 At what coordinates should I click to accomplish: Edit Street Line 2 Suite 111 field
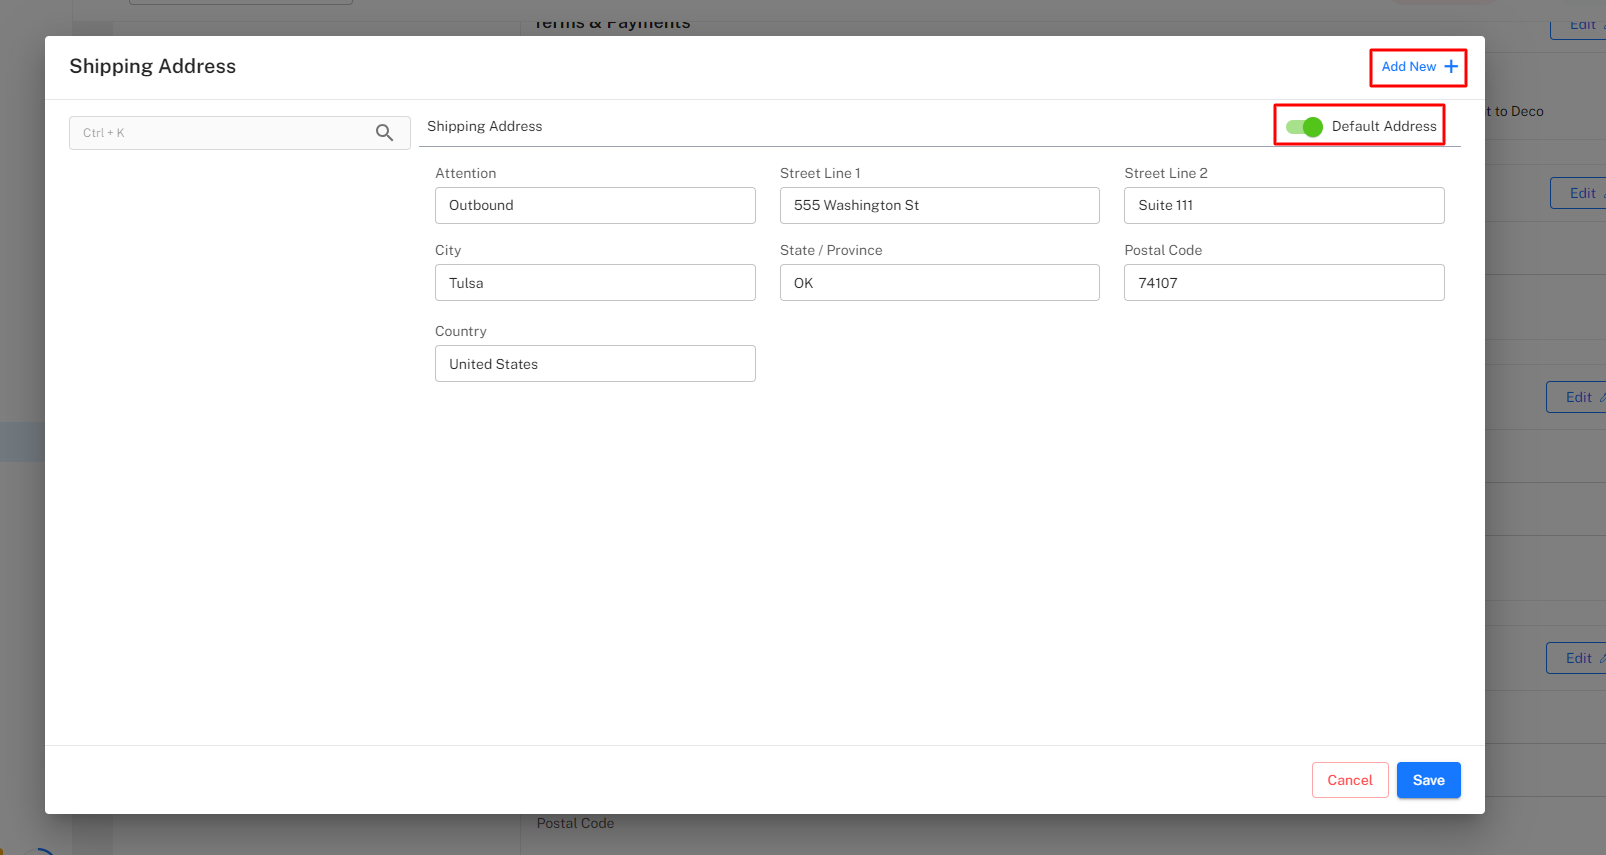click(x=1284, y=205)
